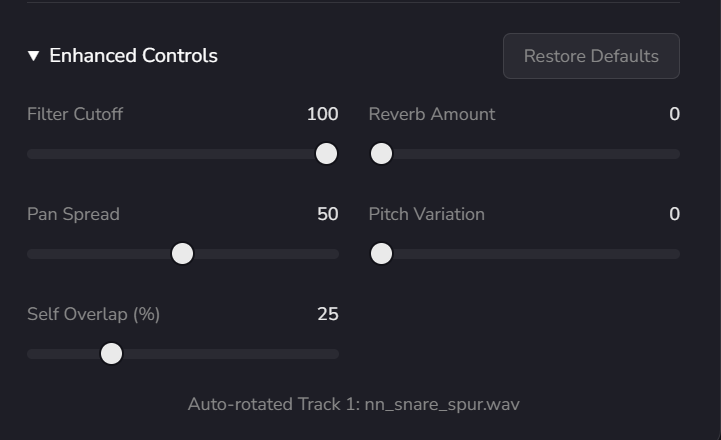Click the Pitch Variation label

click(427, 214)
